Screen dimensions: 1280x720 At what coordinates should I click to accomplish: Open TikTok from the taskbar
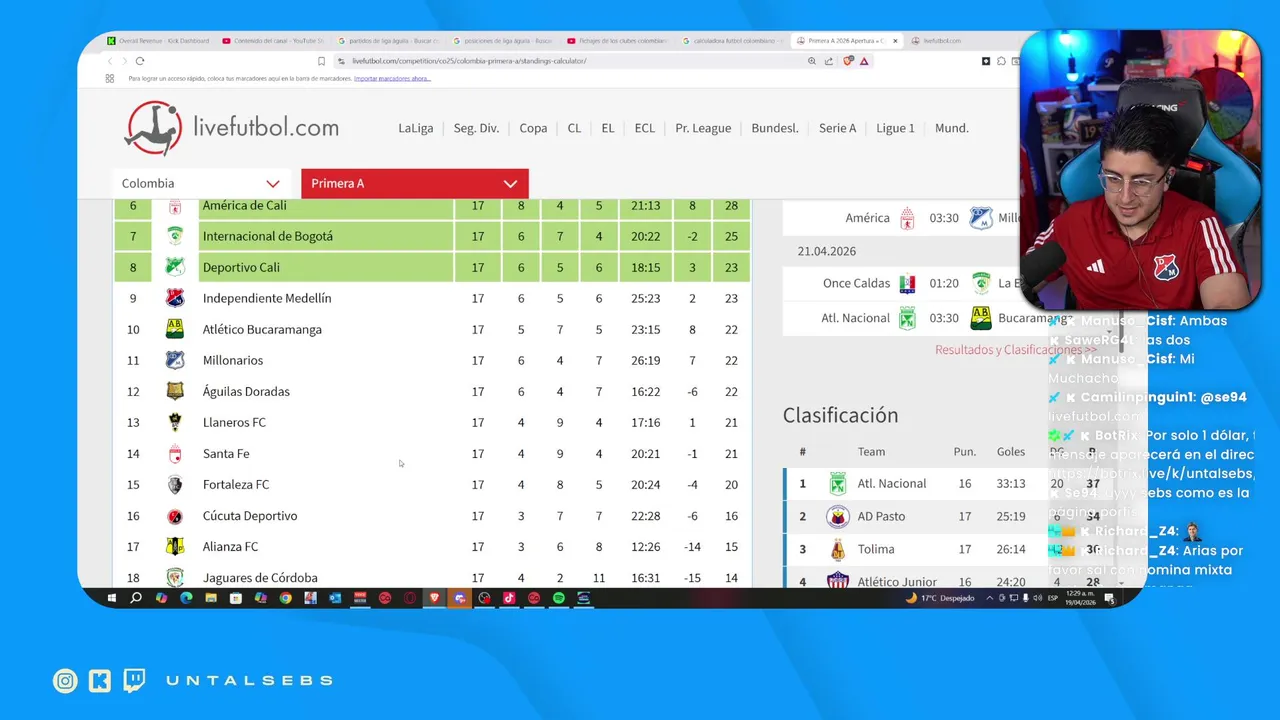pos(509,598)
